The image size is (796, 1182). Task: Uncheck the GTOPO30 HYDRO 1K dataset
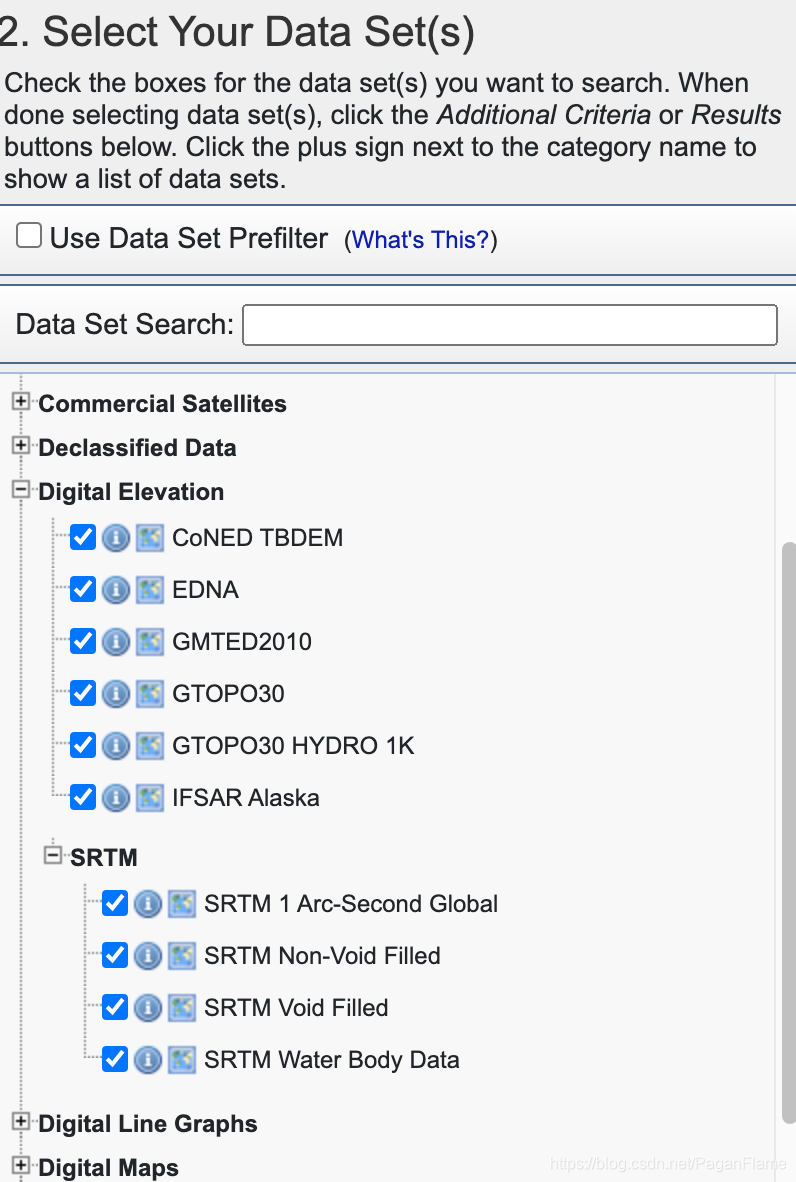click(83, 746)
